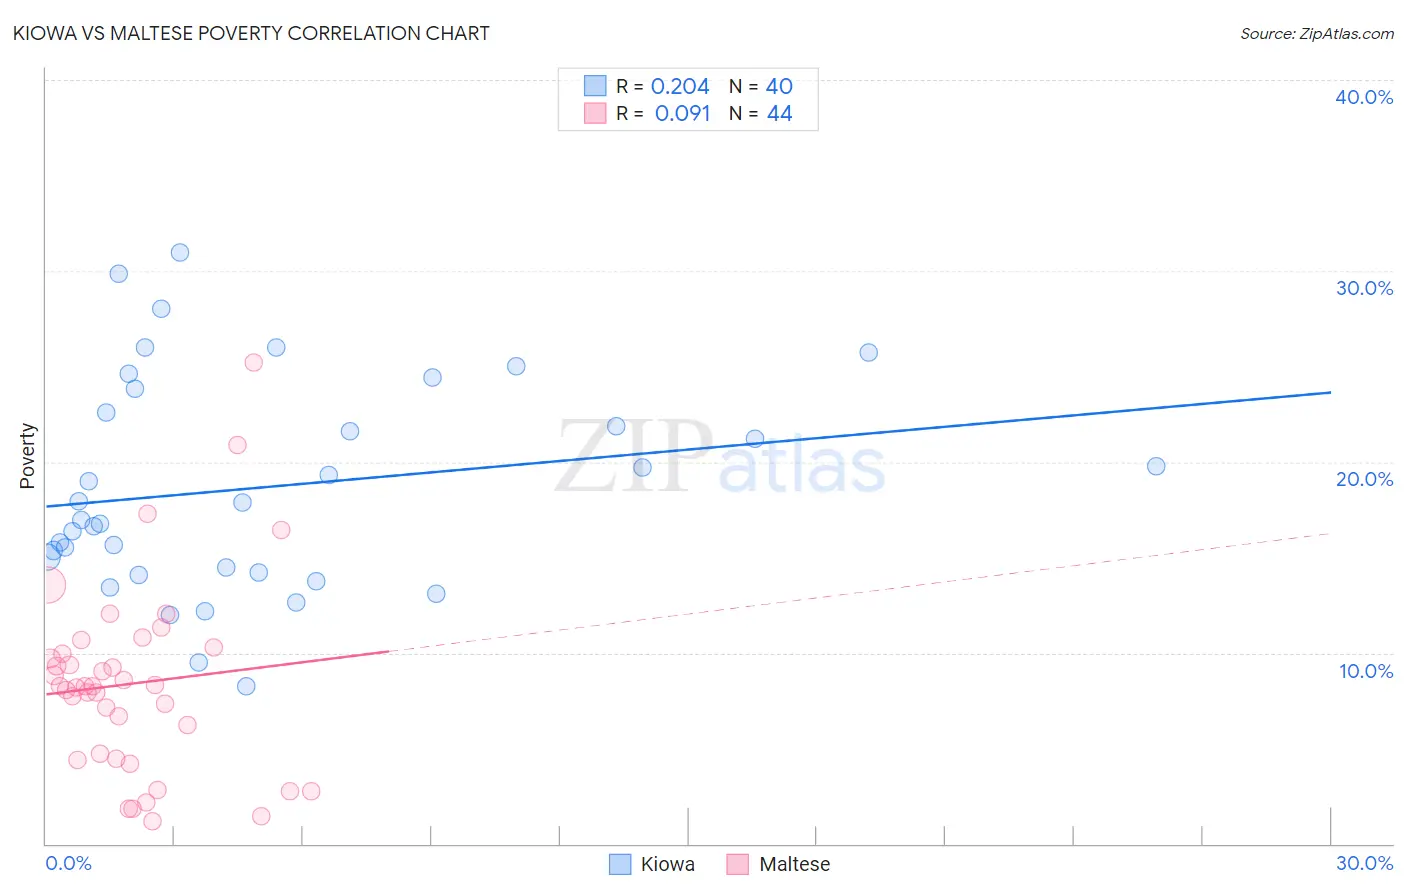
Task: Click the pink Maltese legend swatch at bottom
Action: [x=738, y=864]
